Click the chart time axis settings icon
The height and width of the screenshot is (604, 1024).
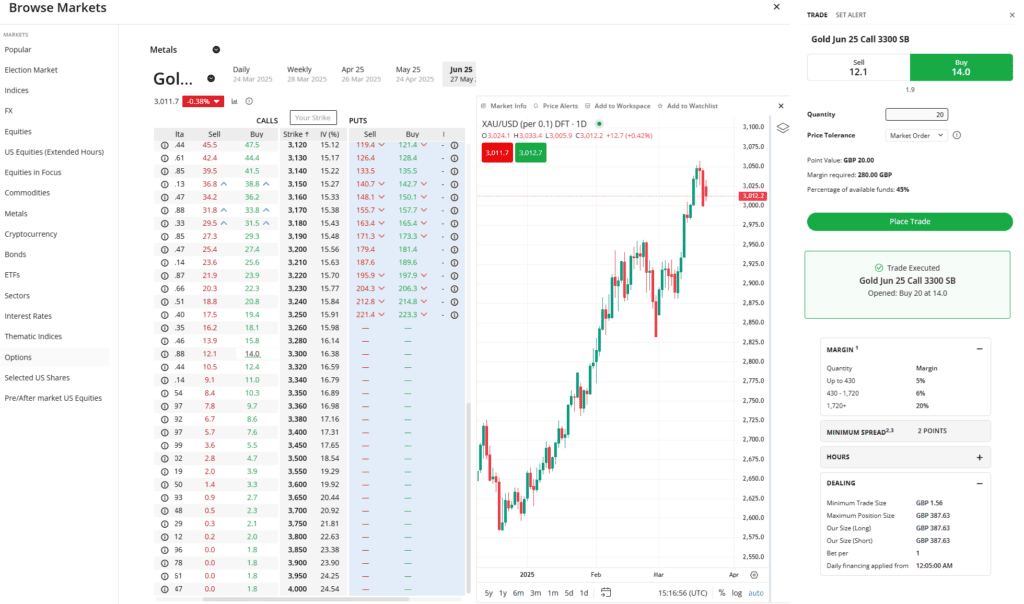tap(754, 575)
